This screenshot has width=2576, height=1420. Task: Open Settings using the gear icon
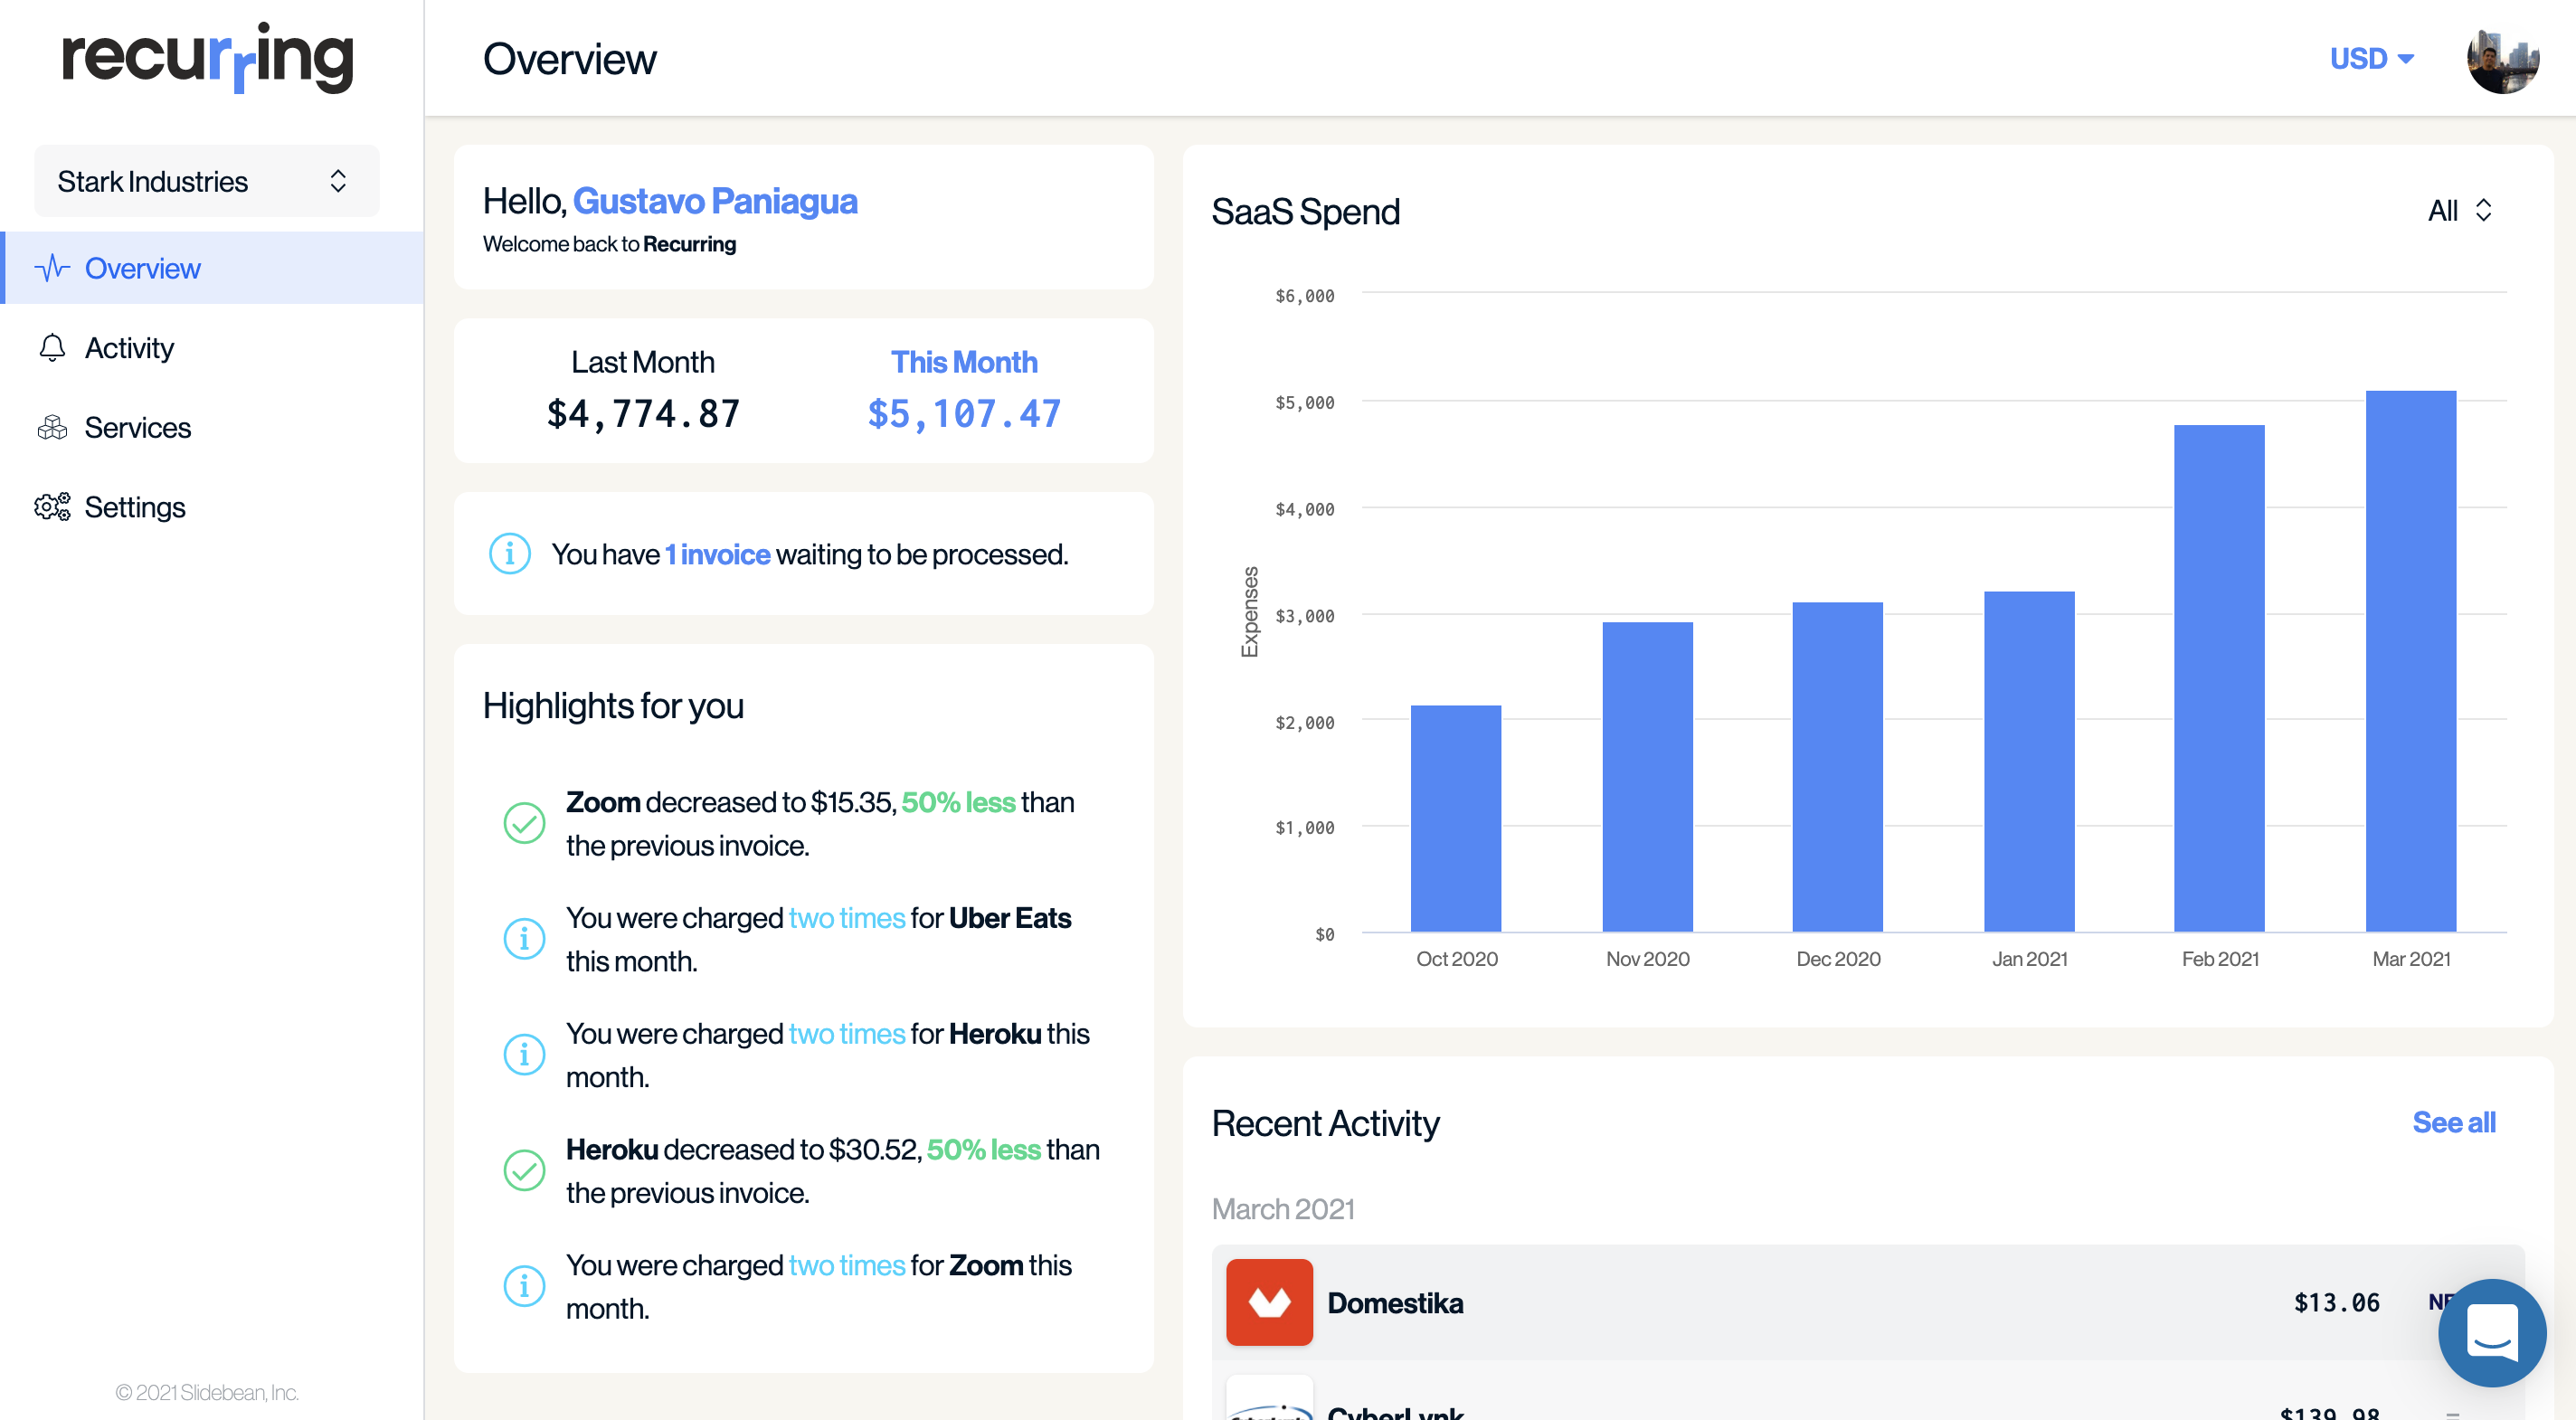click(51, 507)
